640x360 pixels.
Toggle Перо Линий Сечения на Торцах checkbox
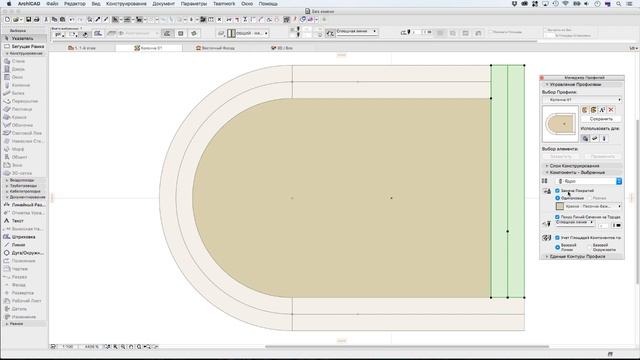coord(557,217)
